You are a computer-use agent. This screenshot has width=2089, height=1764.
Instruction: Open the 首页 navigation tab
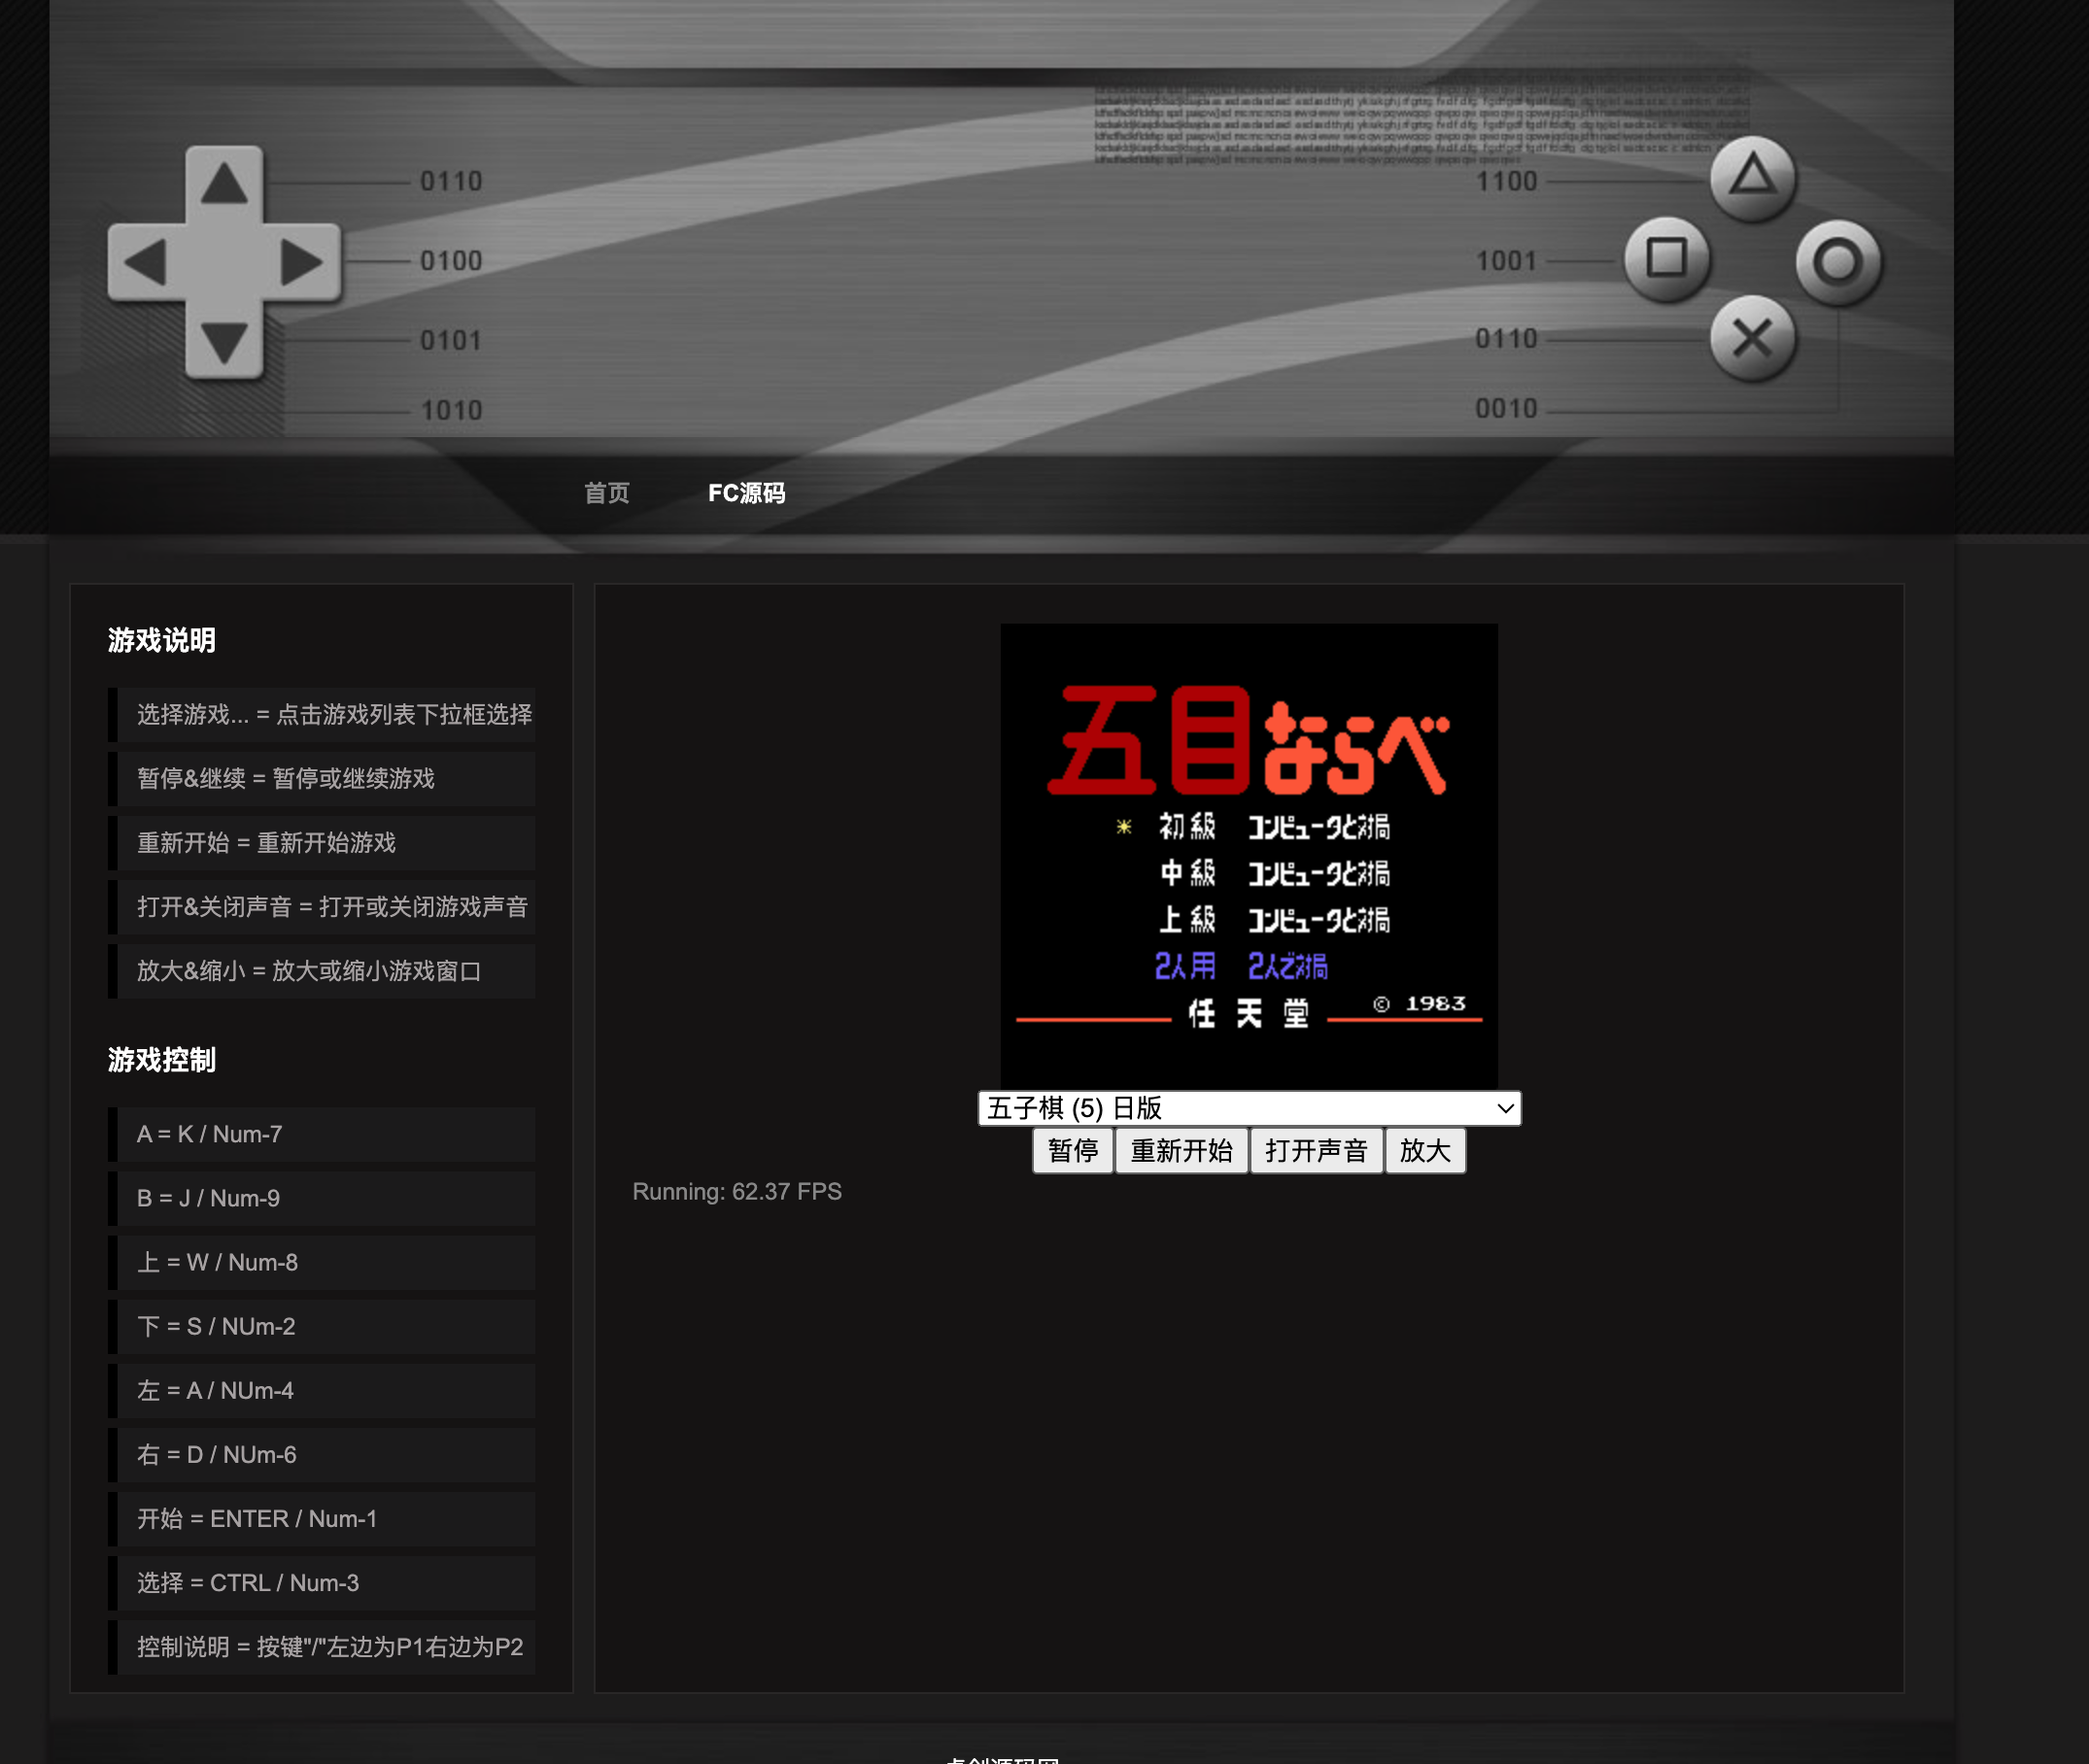point(607,493)
